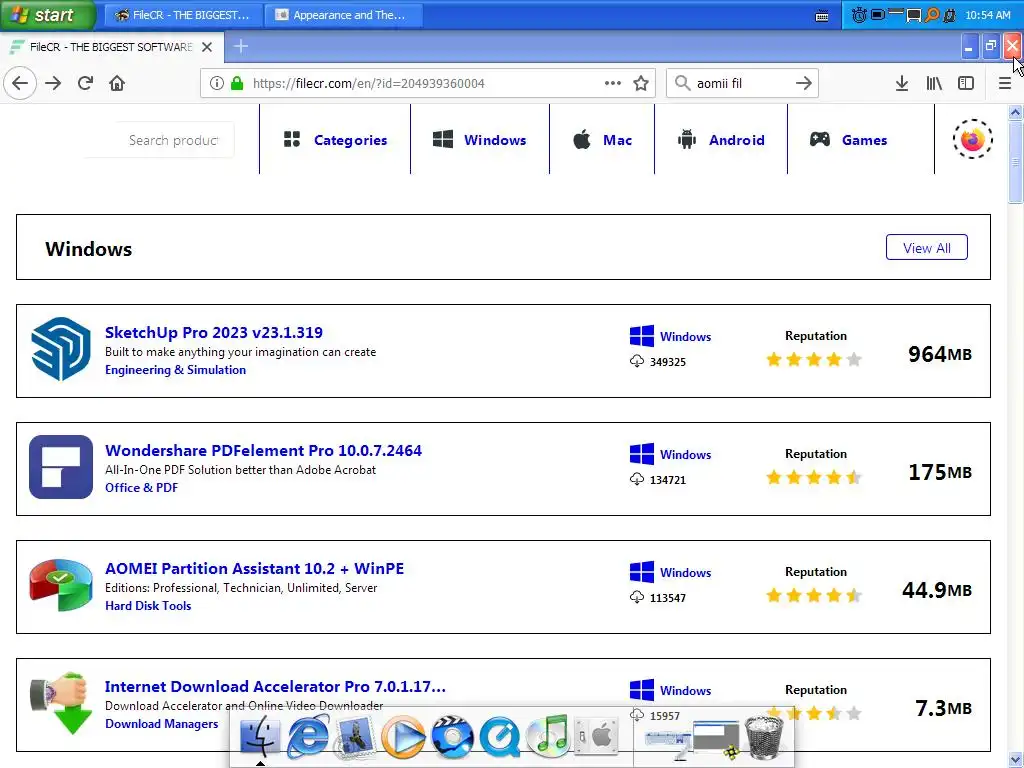Click the star rating in the AOMEI row
The image size is (1024, 768).
814,595
